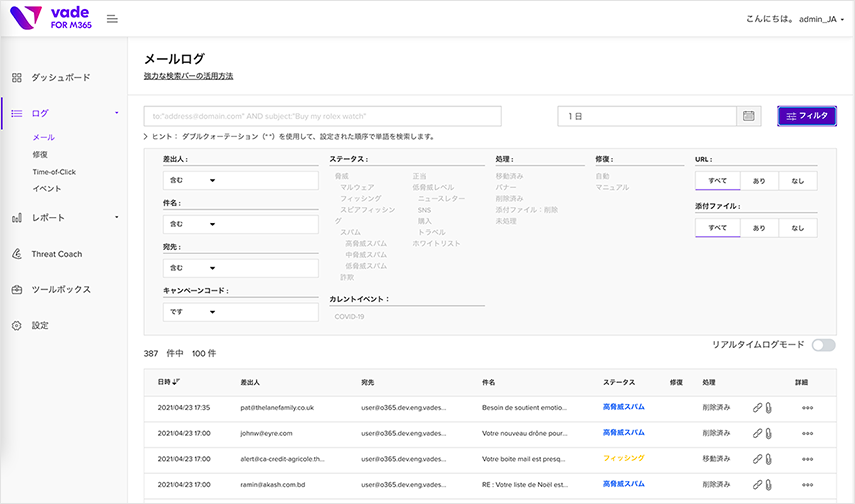Click attachment clip in alert@ca-credit-agricole row

[768, 459]
